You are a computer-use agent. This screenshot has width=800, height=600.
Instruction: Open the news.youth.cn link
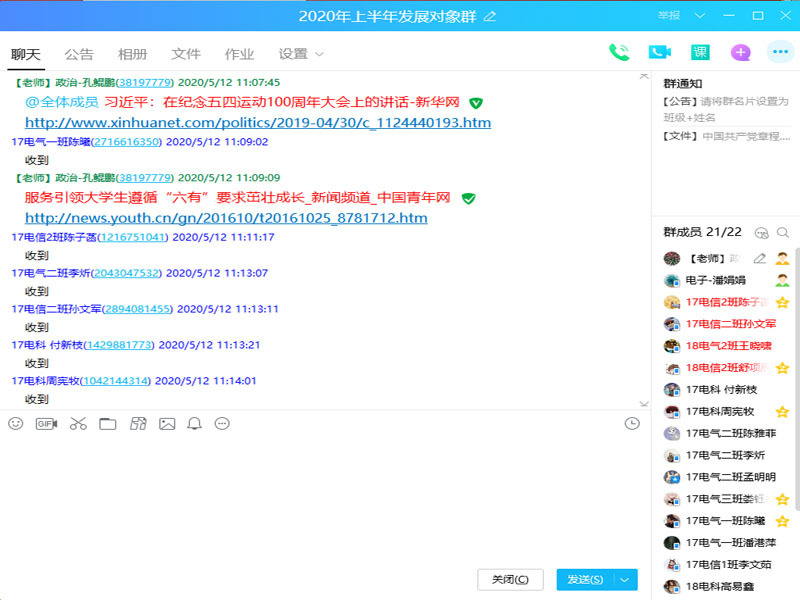226,218
